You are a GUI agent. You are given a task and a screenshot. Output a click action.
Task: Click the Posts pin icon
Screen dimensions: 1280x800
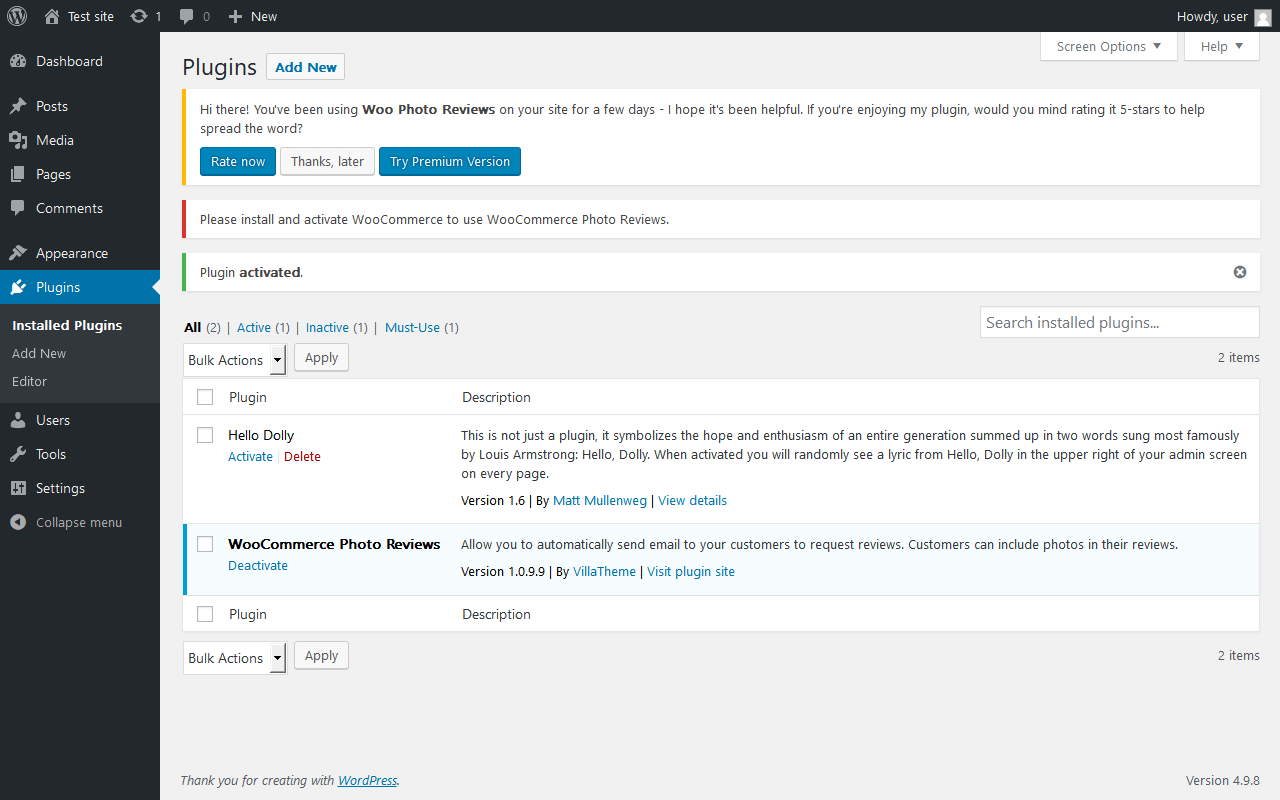click(x=18, y=106)
